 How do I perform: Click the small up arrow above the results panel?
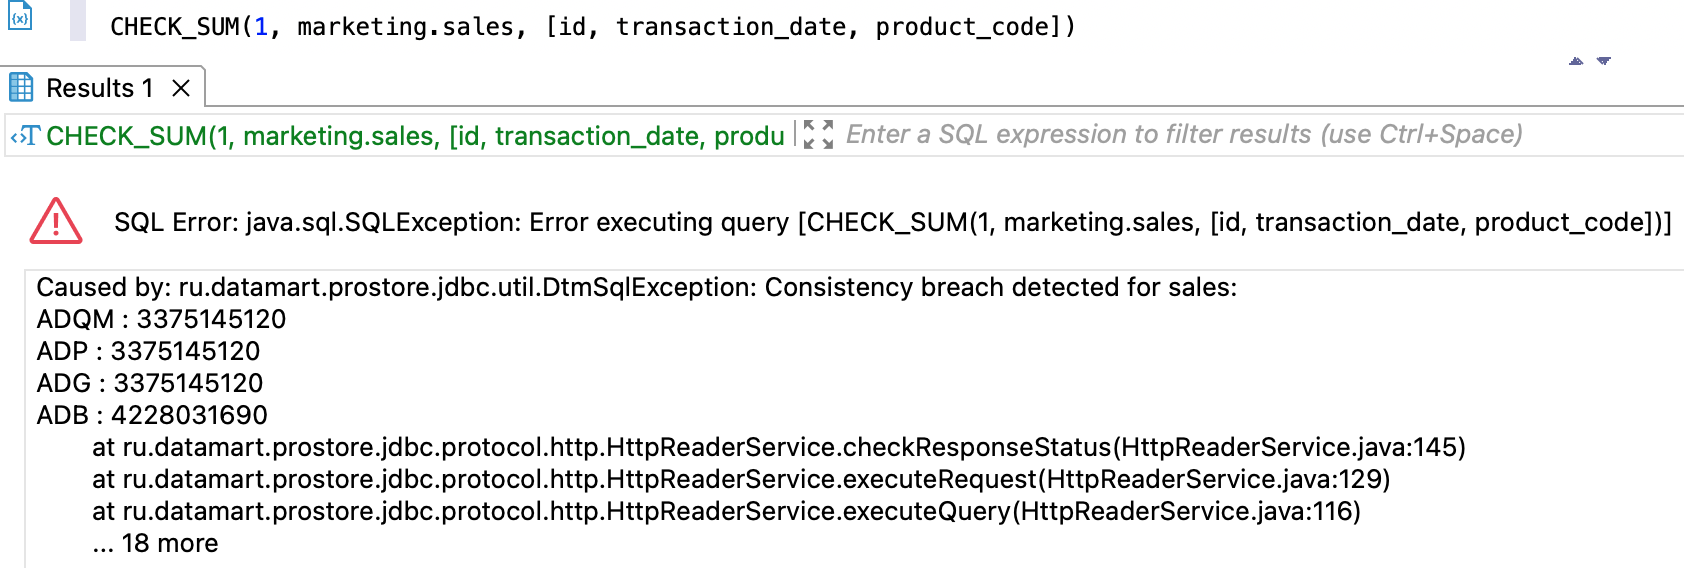tap(1576, 61)
